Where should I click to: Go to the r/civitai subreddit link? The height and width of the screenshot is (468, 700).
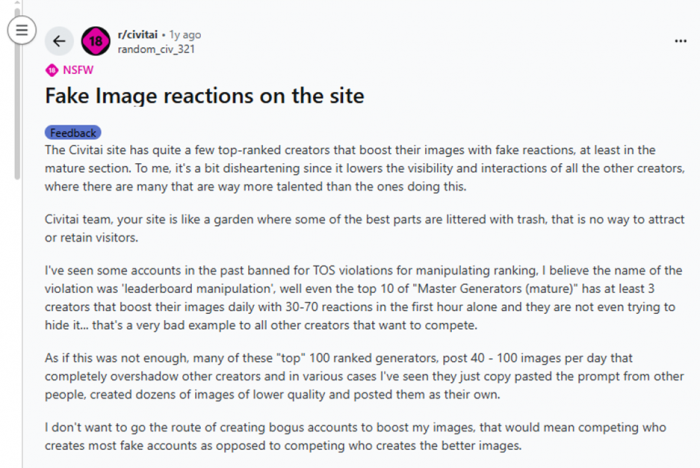pyautogui.click(x=142, y=35)
